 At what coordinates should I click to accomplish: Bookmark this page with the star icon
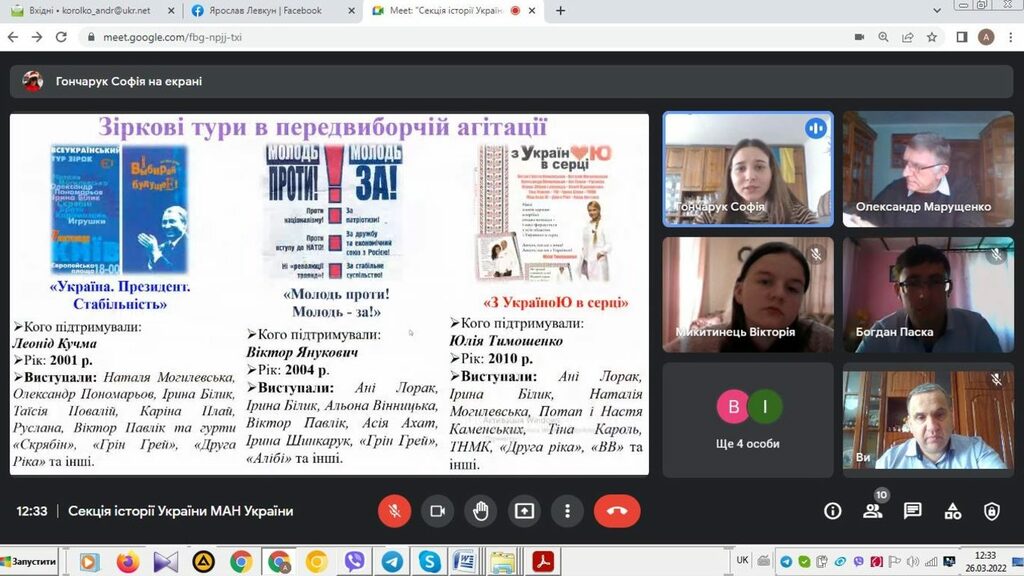point(932,37)
